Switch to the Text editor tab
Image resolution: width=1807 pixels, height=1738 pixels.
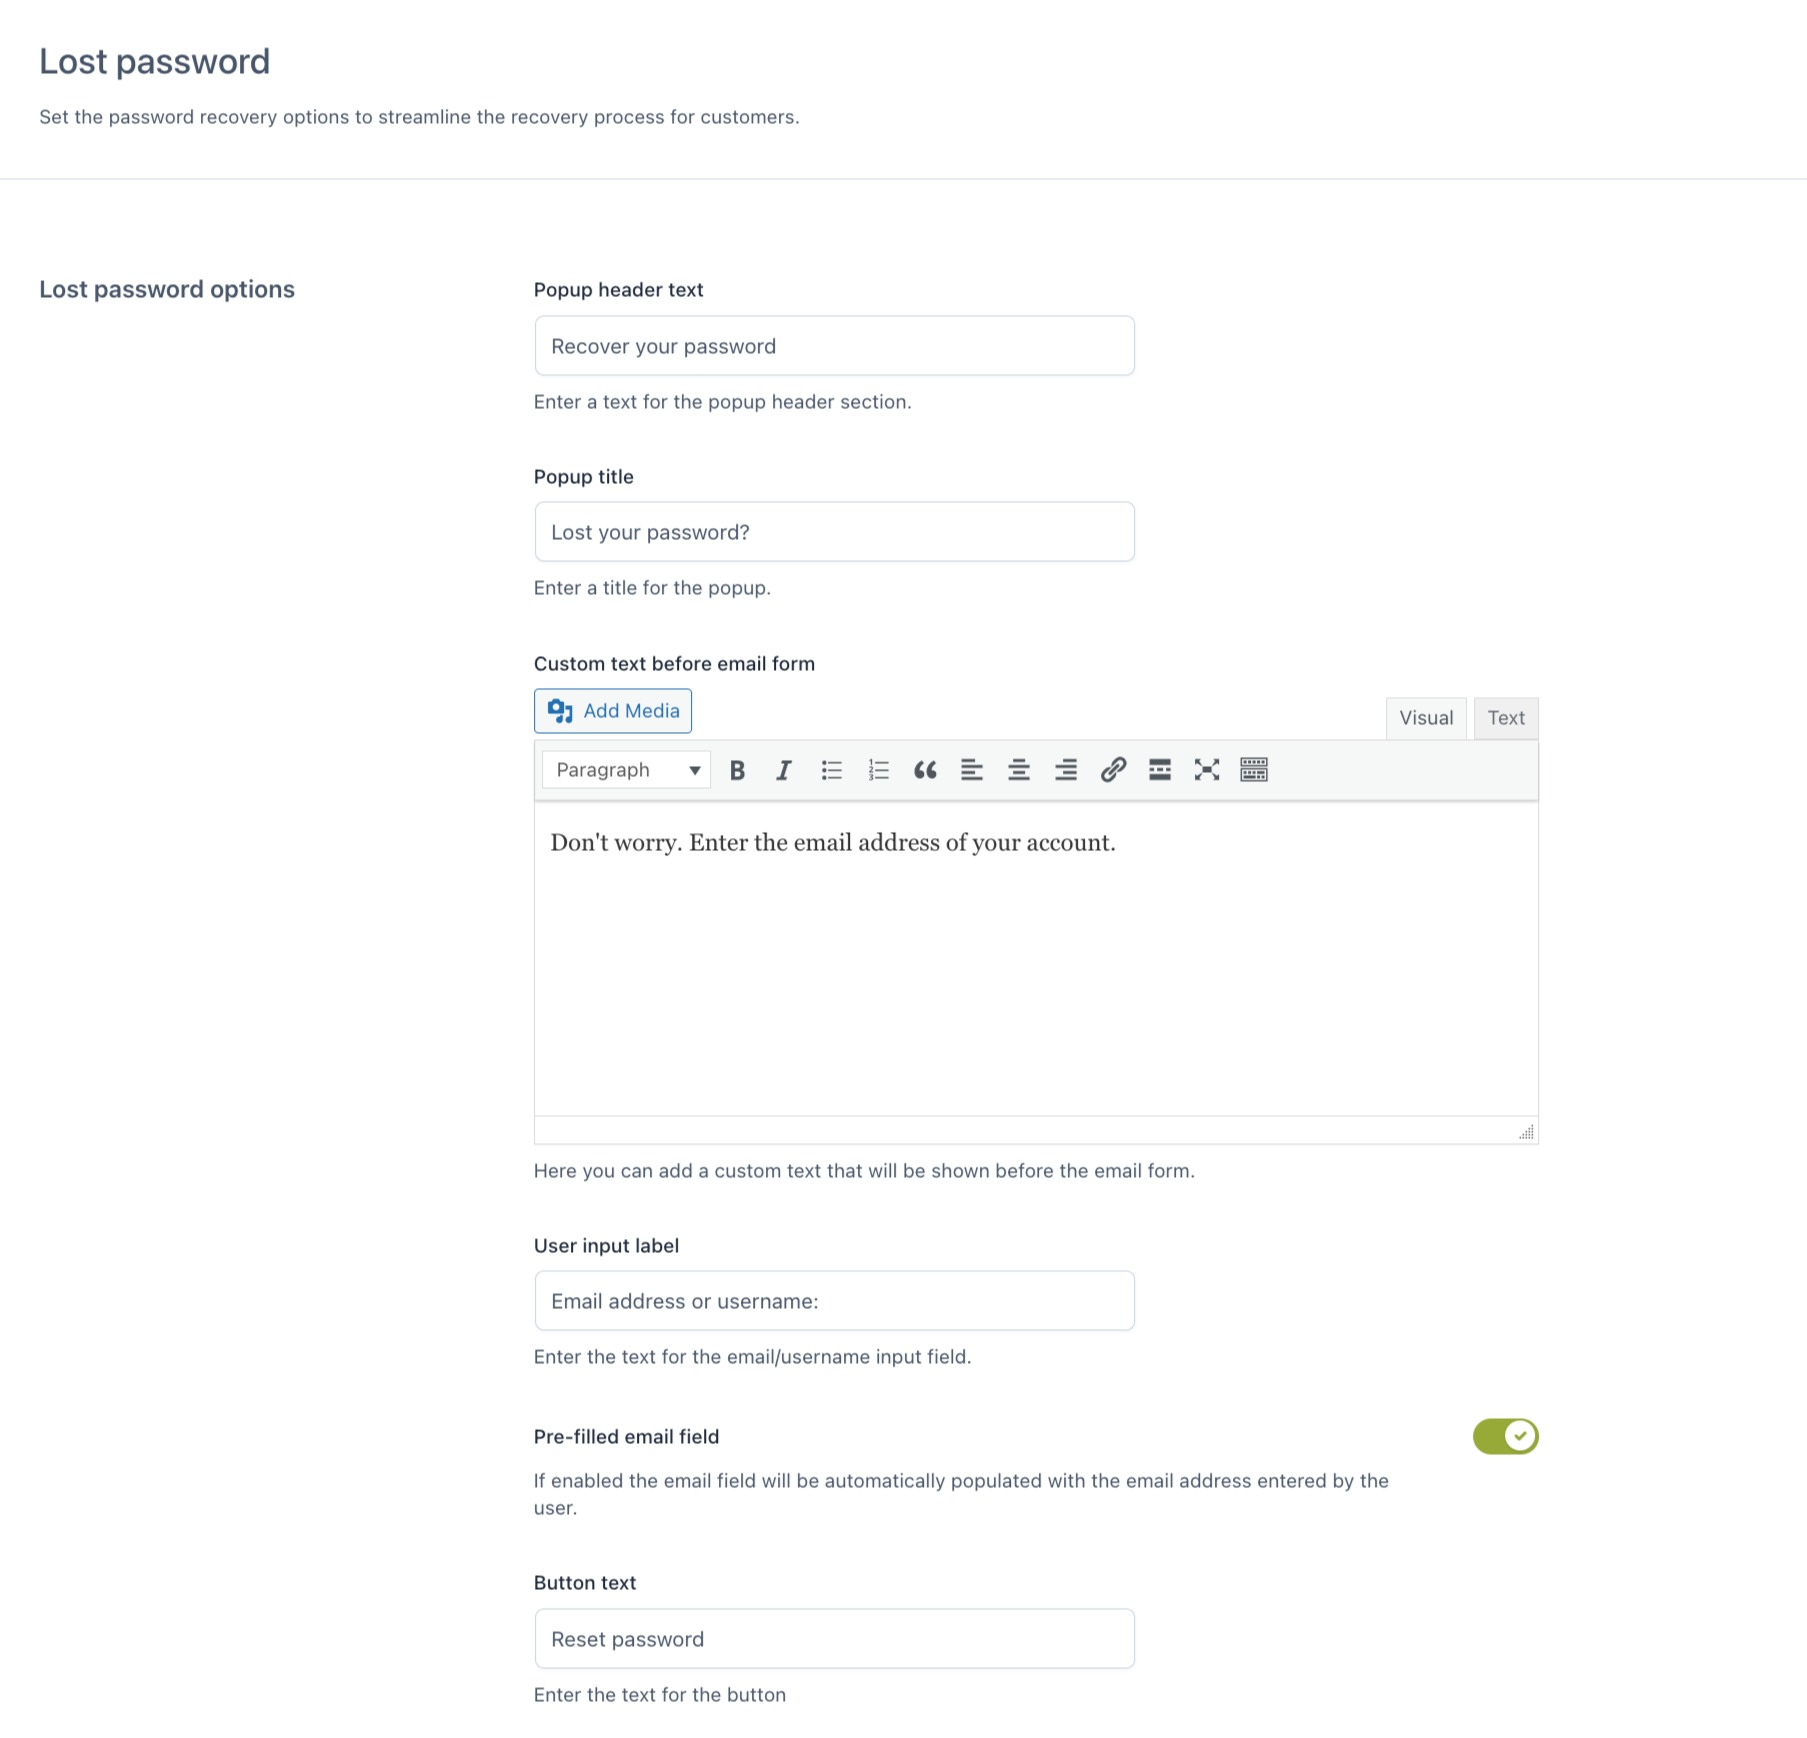[x=1506, y=718]
